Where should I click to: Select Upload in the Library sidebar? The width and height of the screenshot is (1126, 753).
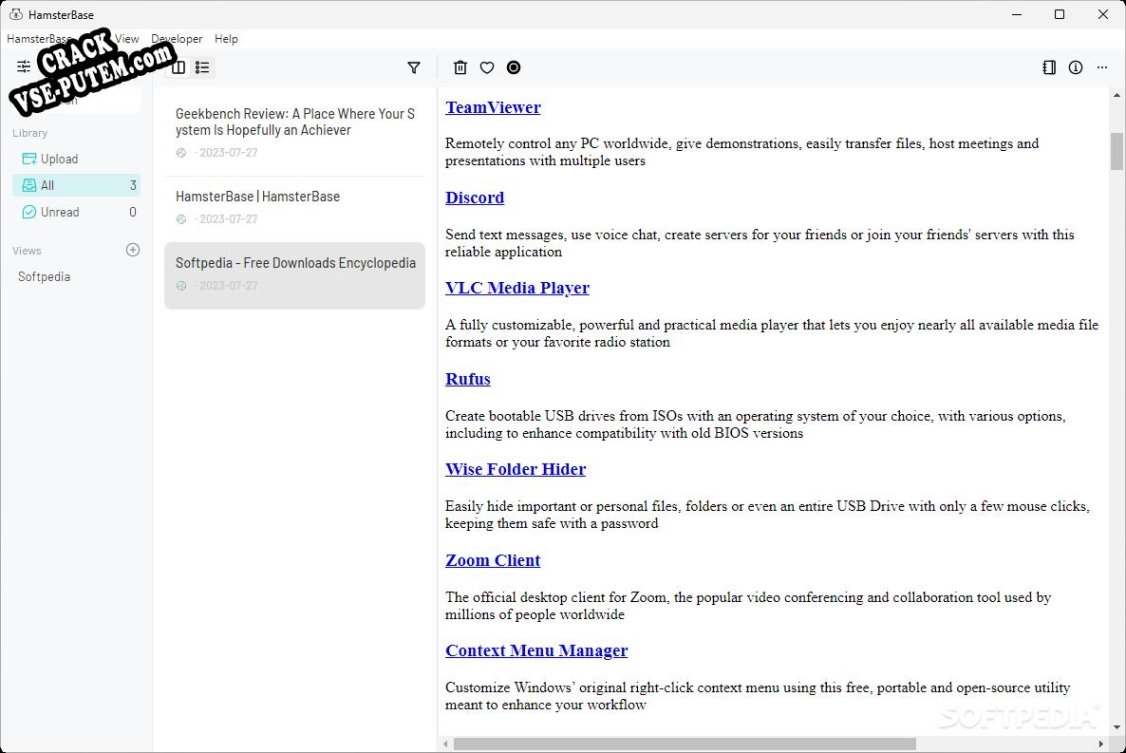[x=59, y=159]
